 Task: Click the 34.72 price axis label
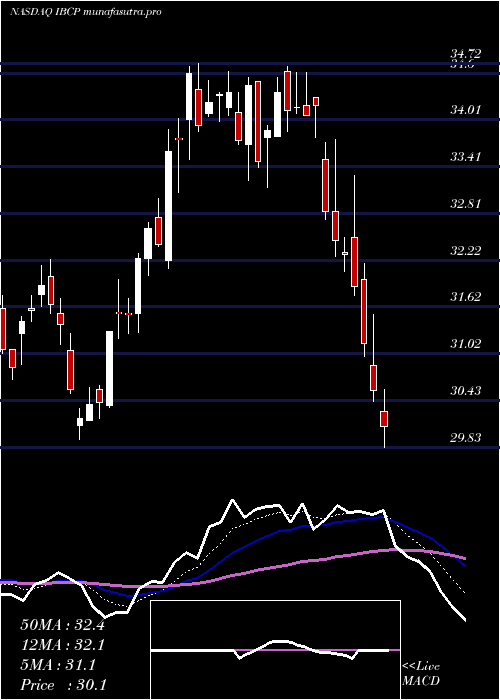[x=465, y=54]
